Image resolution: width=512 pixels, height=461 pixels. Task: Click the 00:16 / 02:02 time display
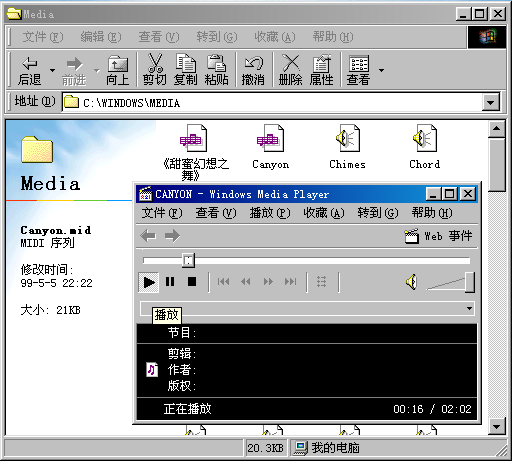432,409
